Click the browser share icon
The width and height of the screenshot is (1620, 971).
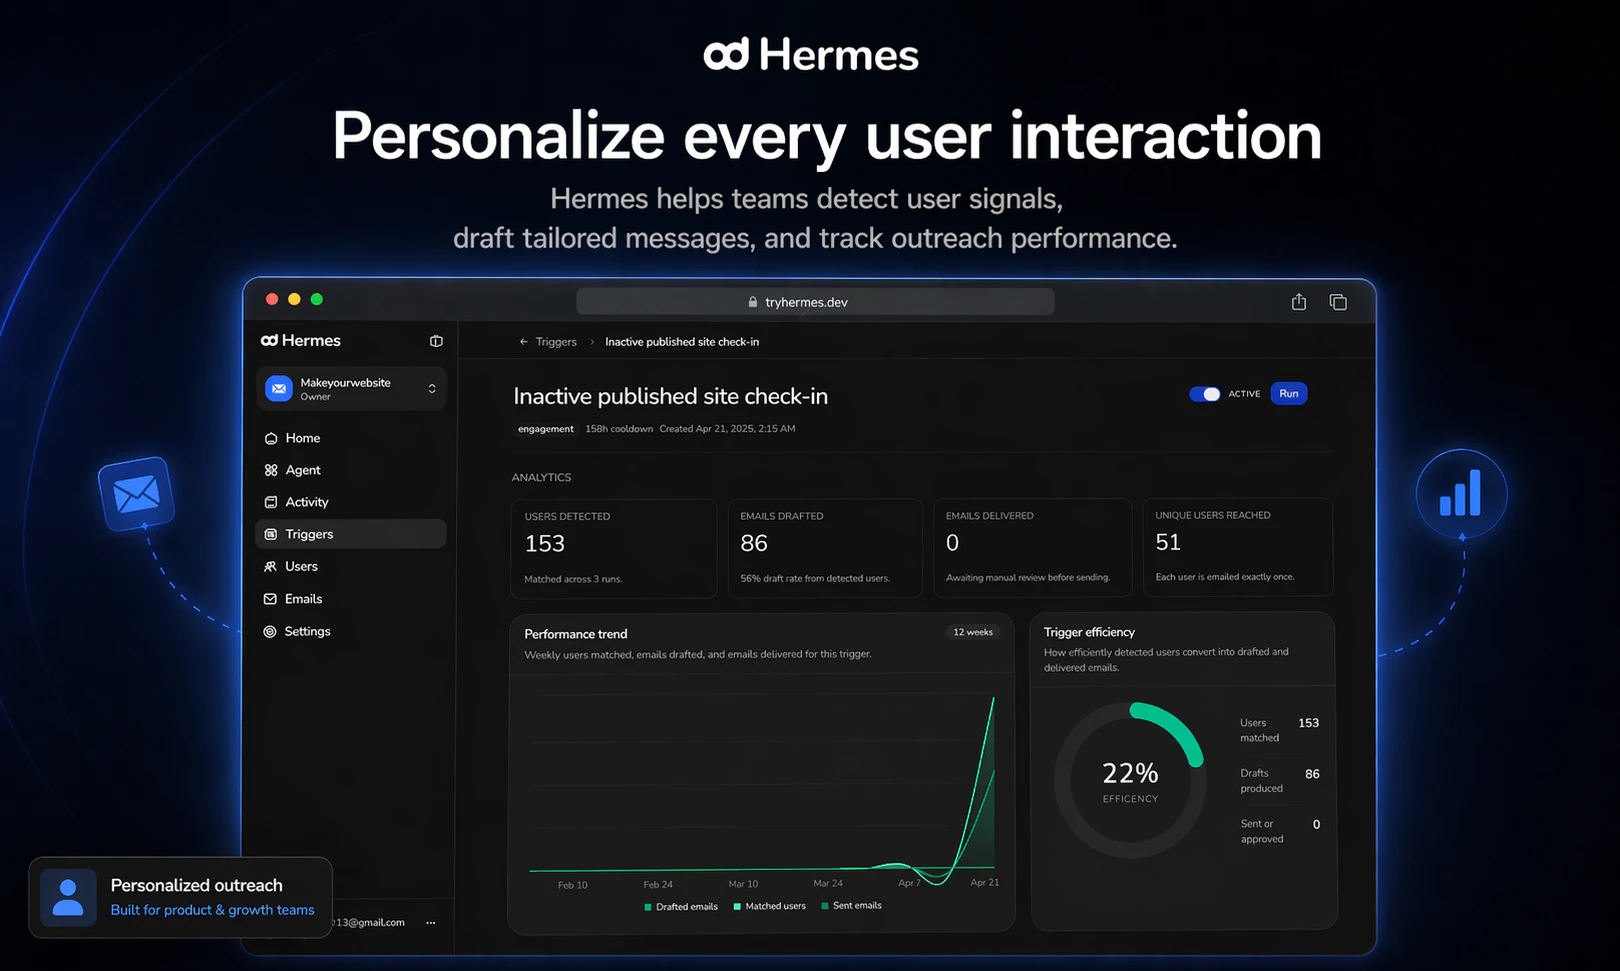point(1299,302)
